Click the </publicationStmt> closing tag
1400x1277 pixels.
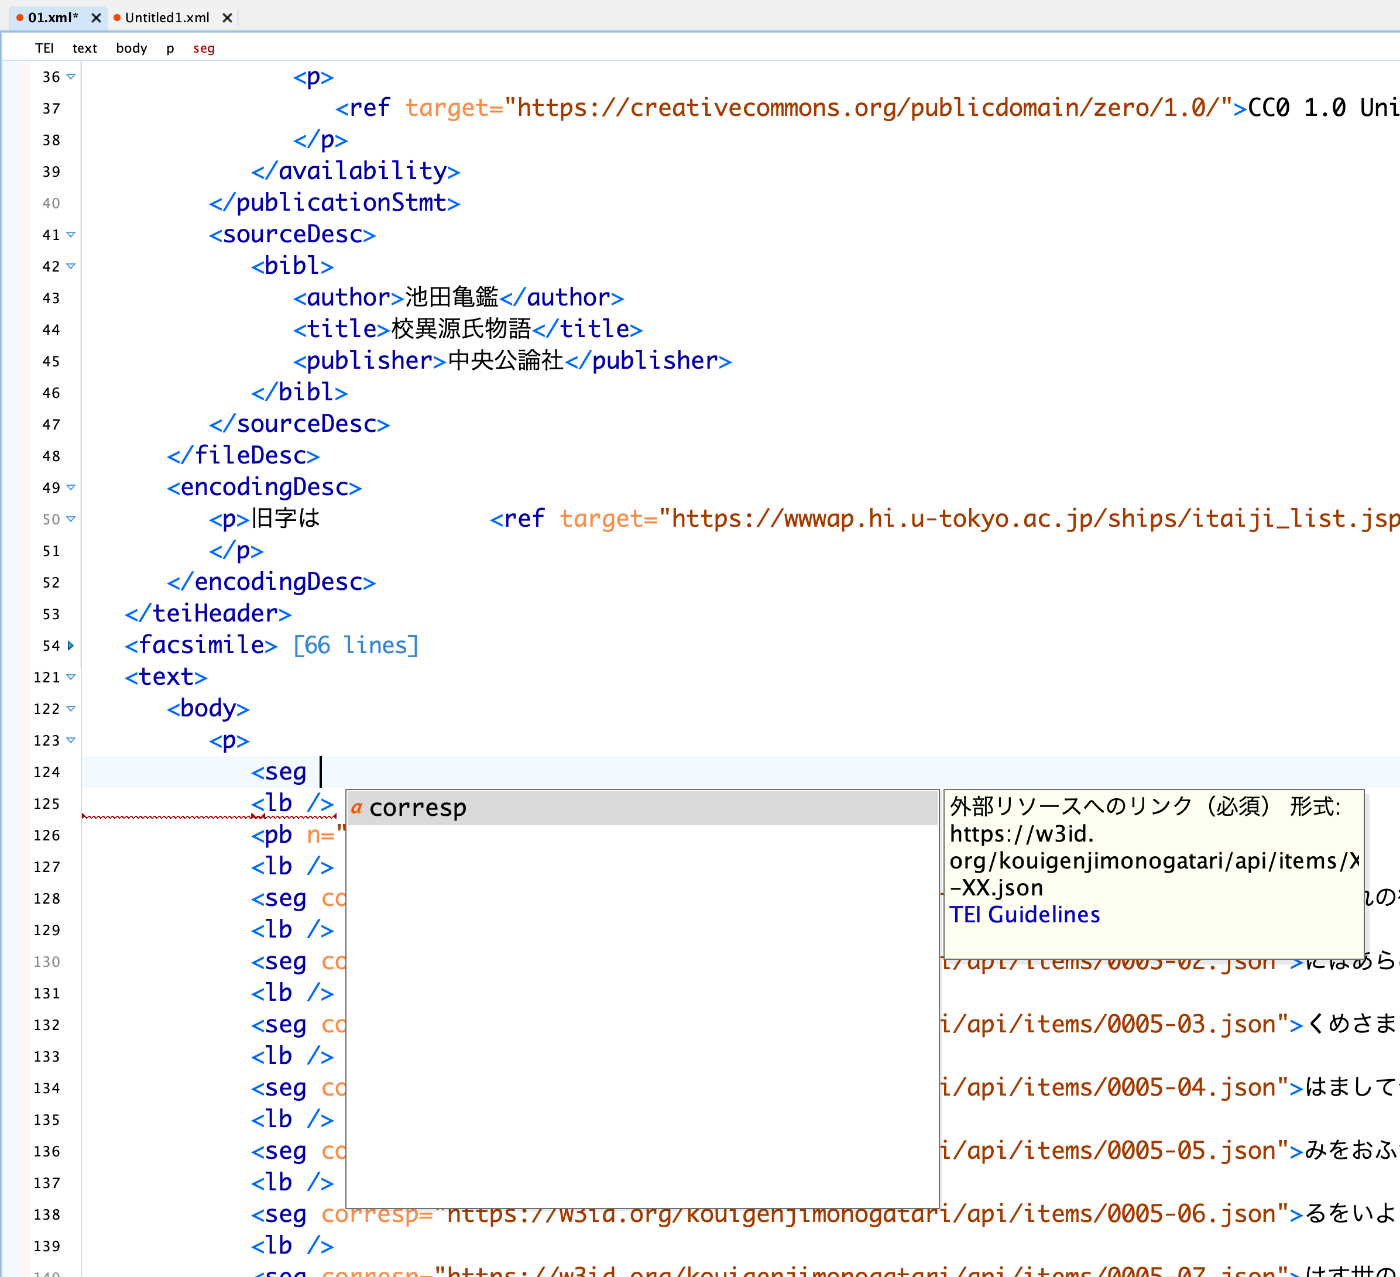point(335,203)
